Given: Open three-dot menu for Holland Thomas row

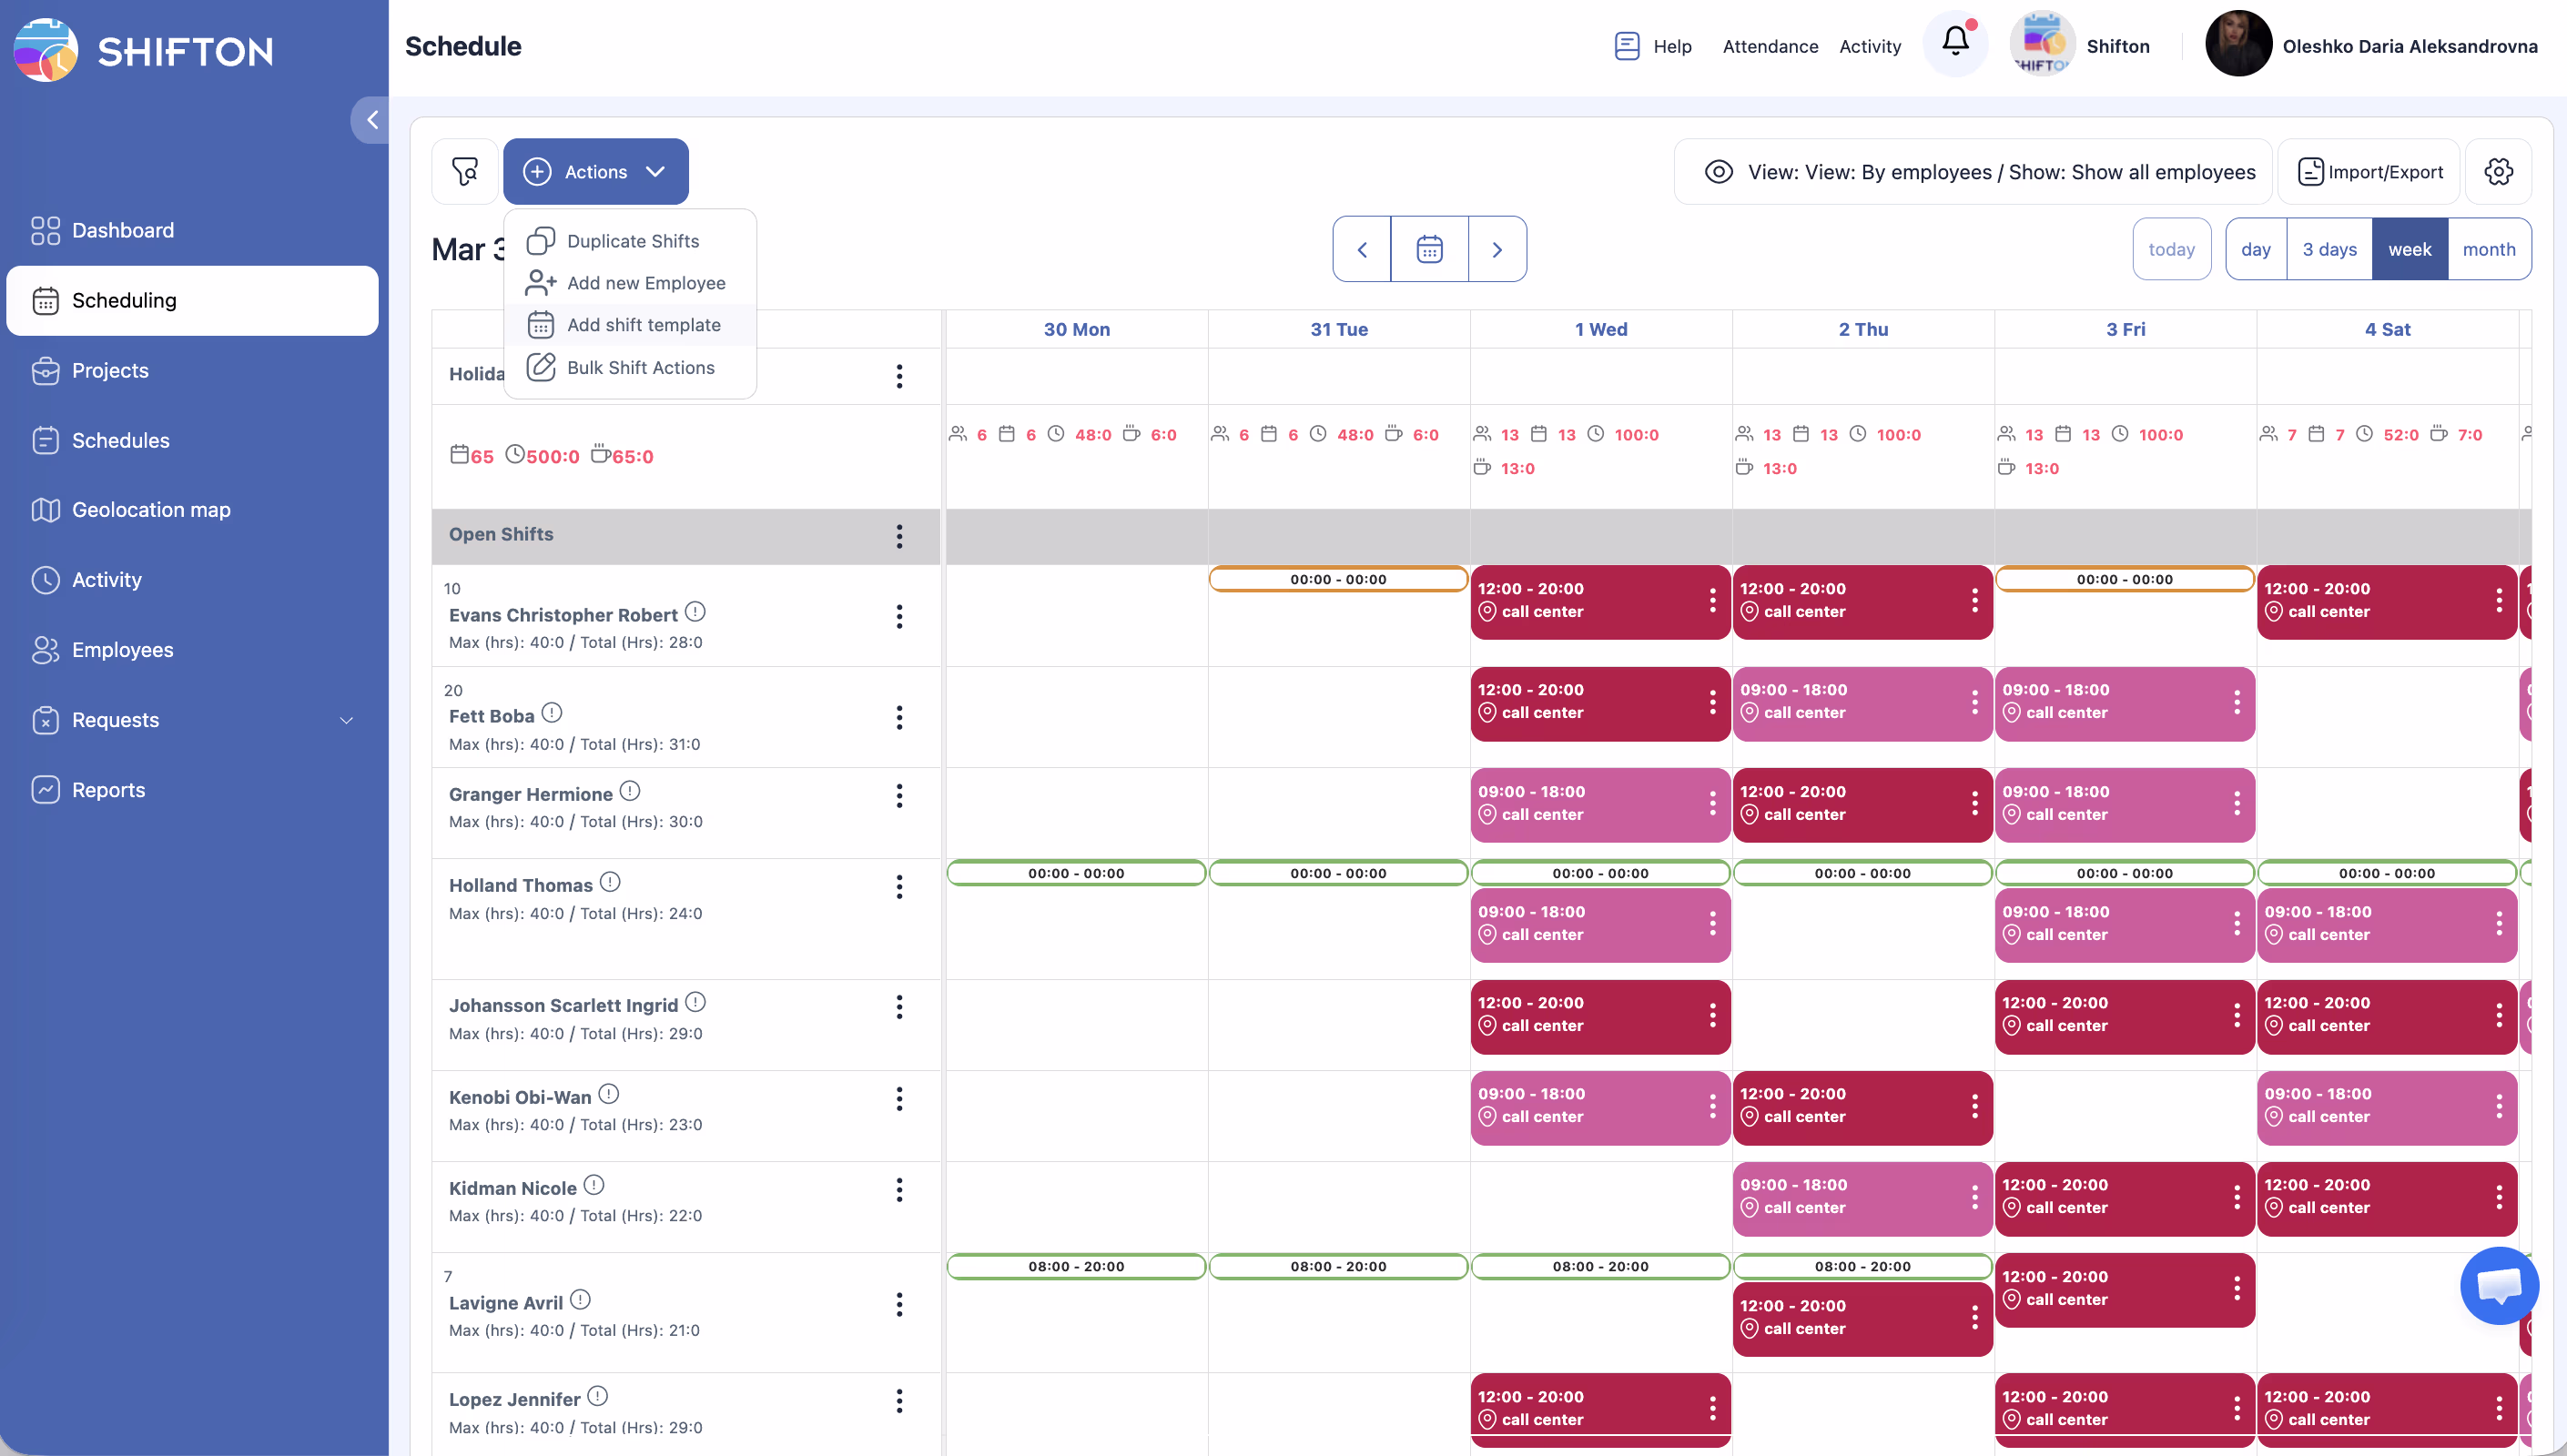Looking at the screenshot, I should [x=899, y=887].
